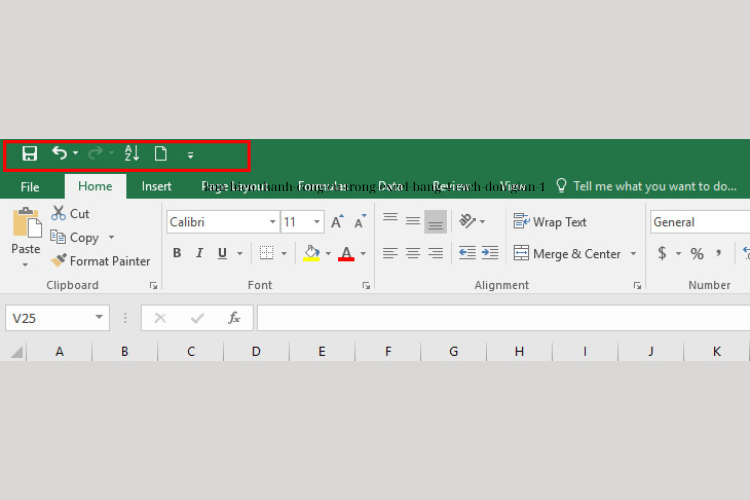The width and height of the screenshot is (750, 500).
Task: Click the Orientation text angle icon
Action: point(467,221)
